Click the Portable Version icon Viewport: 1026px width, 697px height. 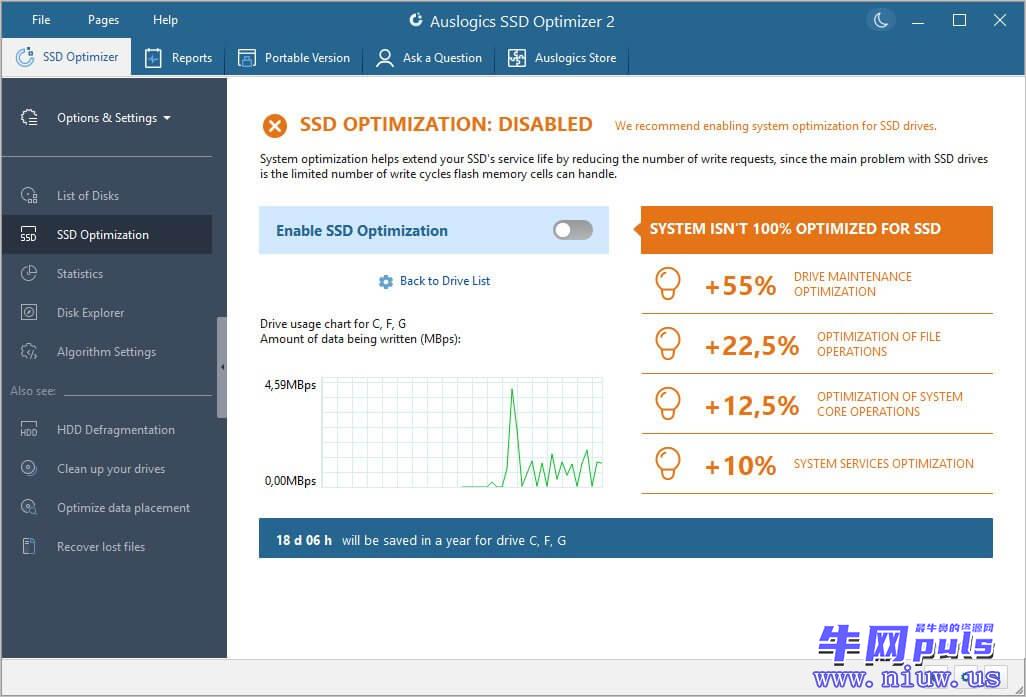(247, 58)
